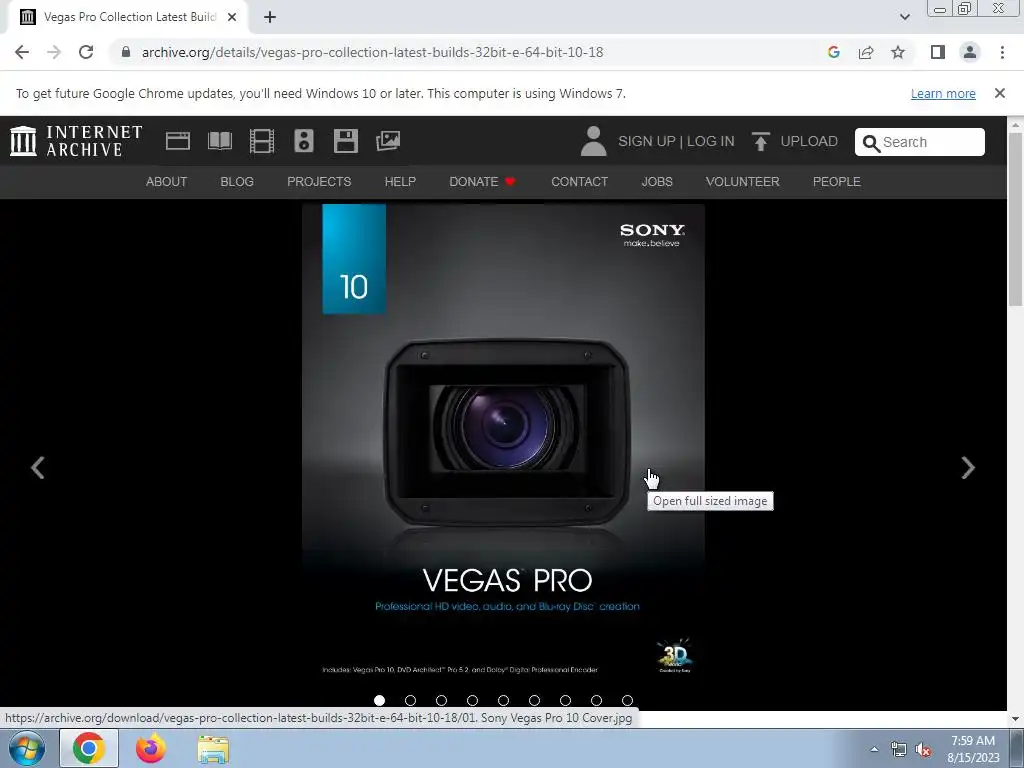Open Chrome side panel

point(938,52)
